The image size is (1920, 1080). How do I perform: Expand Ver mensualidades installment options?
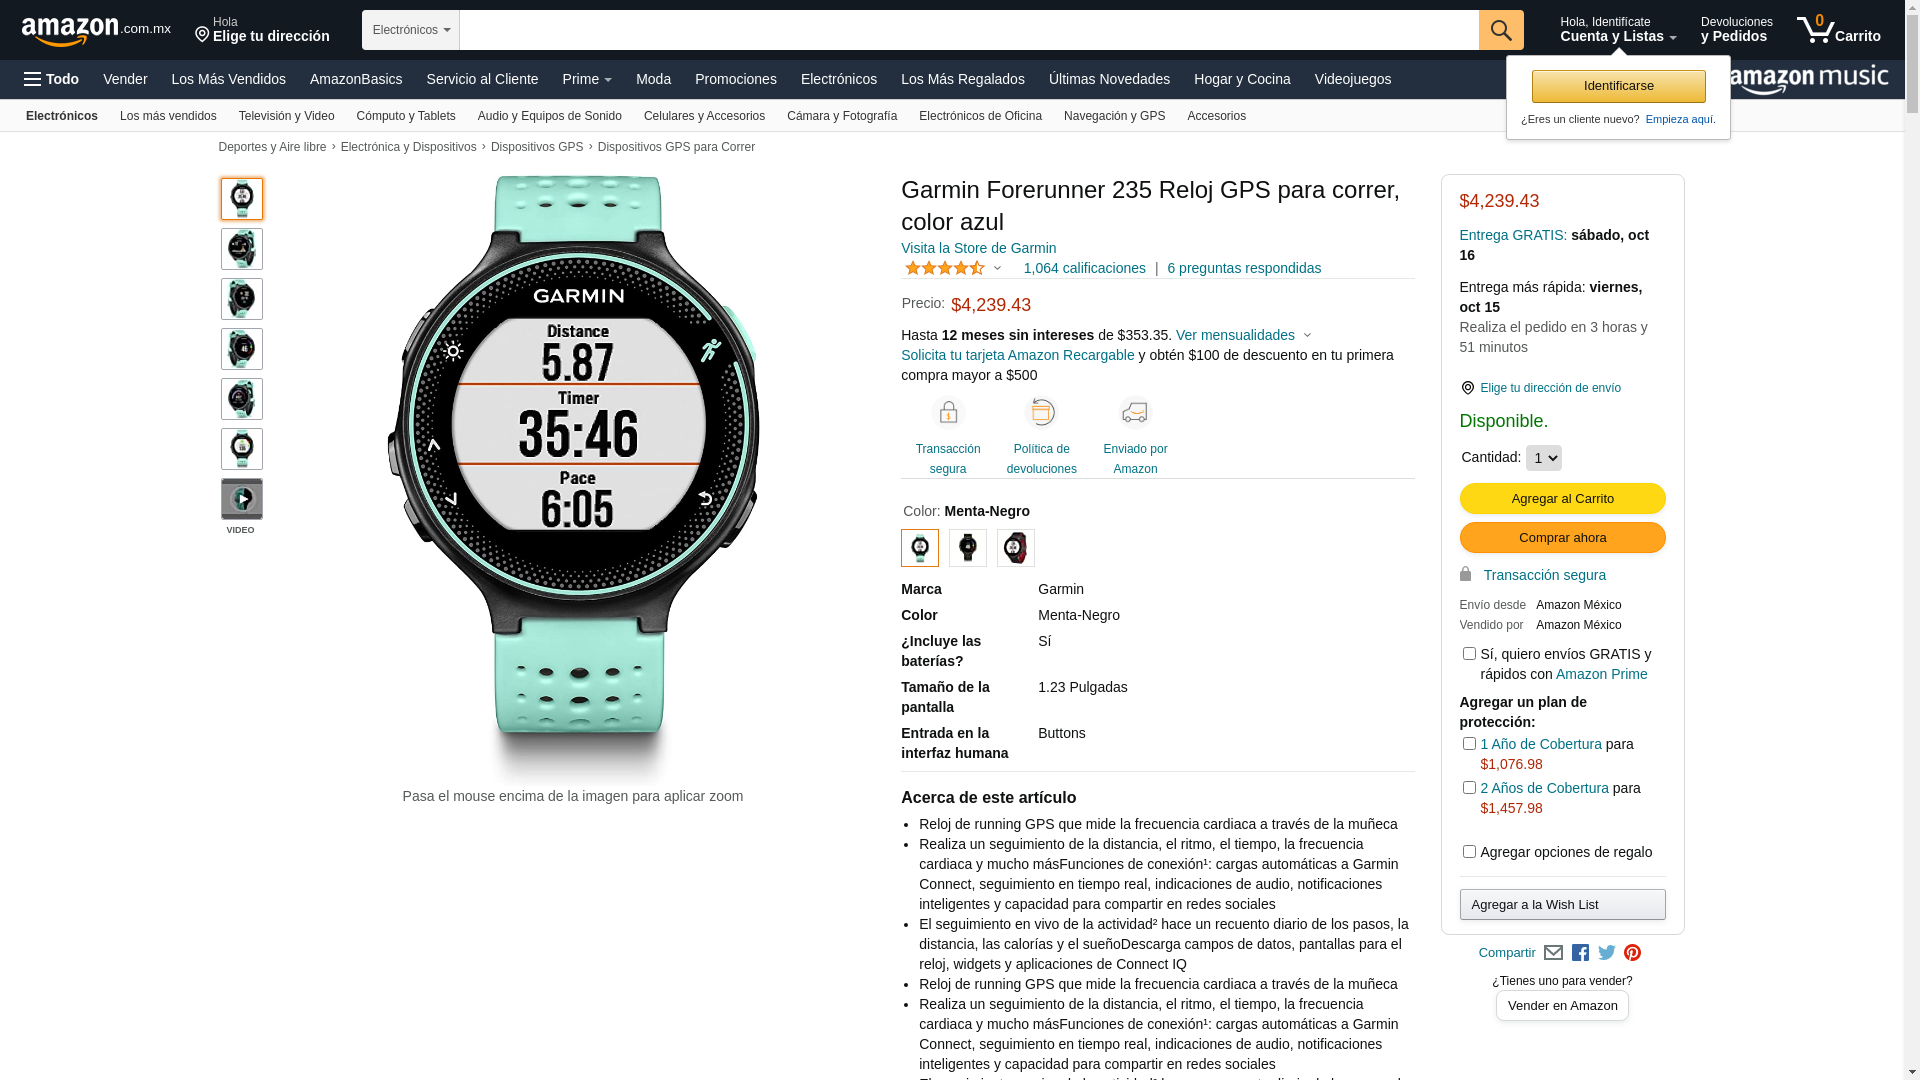[1243, 335]
